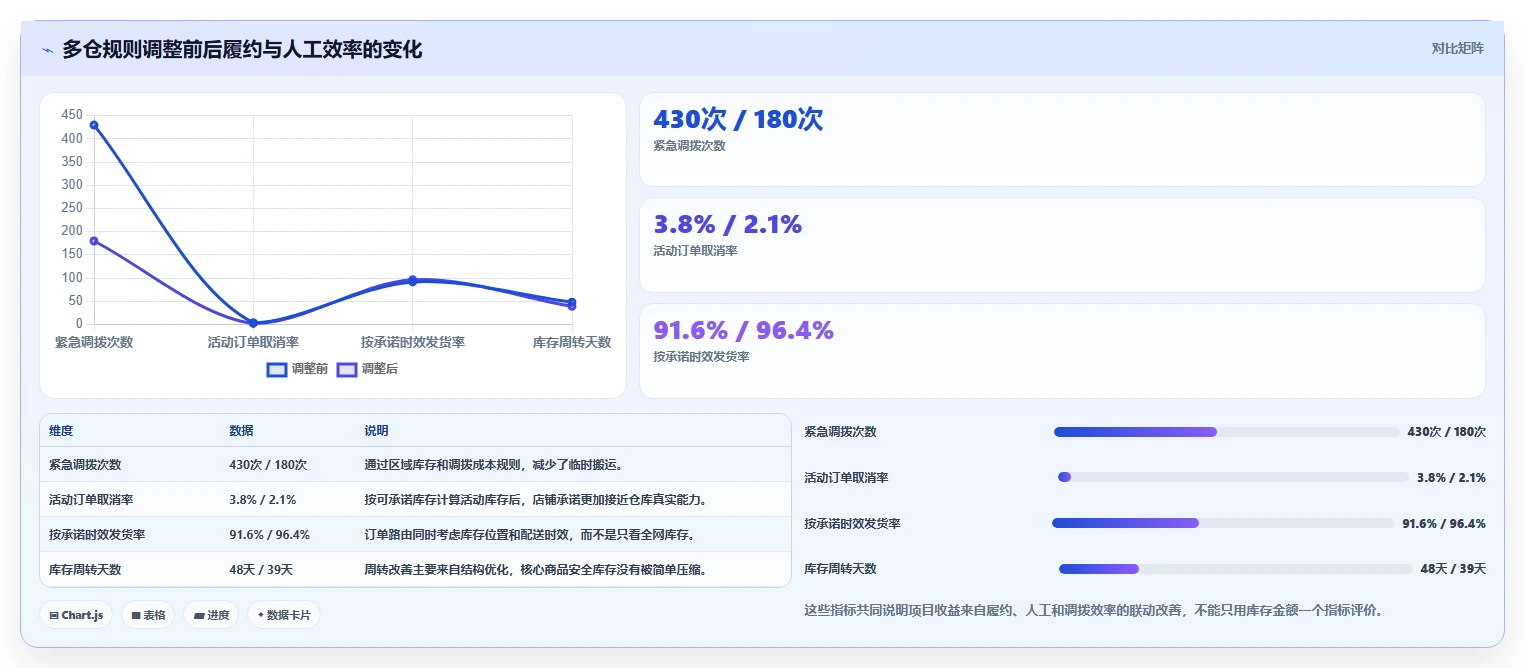1525x668 pixels.
Task: Click the Chart.js tag
Action: [x=76, y=615]
